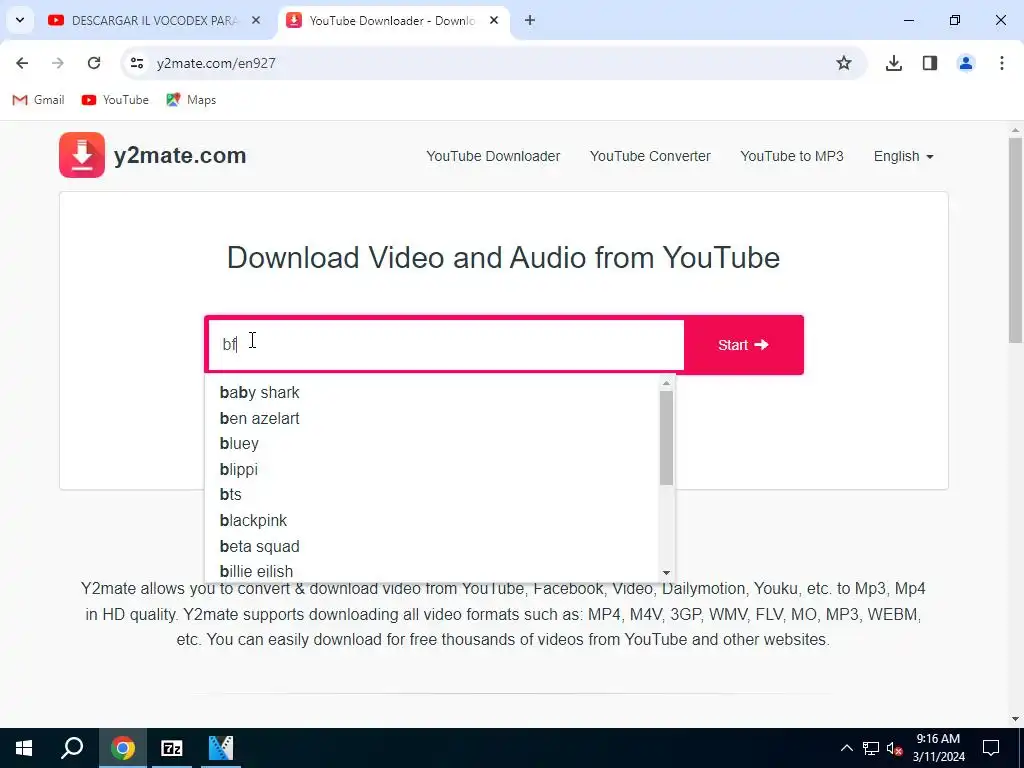The width and height of the screenshot is (1024, 768).
Task: Select the YouTube Downloader tab
Action: tap(394, 21)
